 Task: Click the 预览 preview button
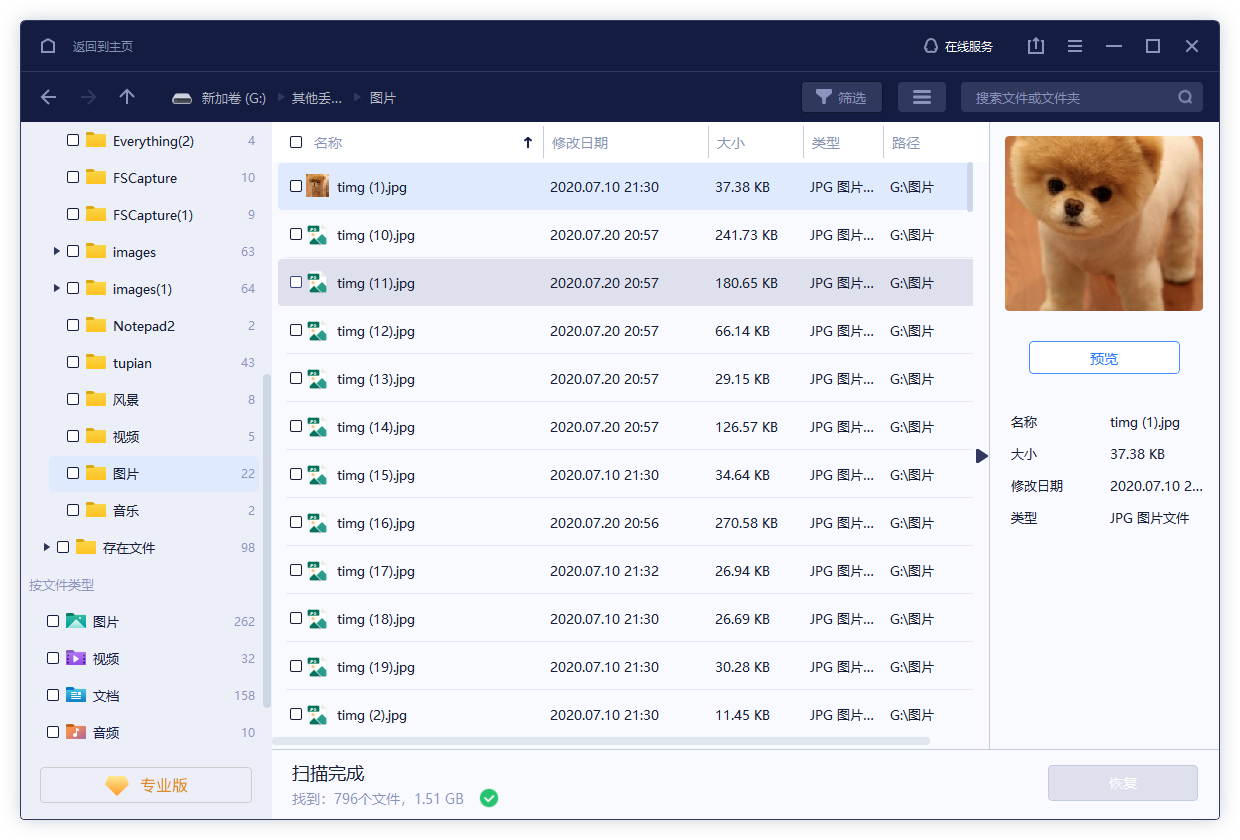1104,357
